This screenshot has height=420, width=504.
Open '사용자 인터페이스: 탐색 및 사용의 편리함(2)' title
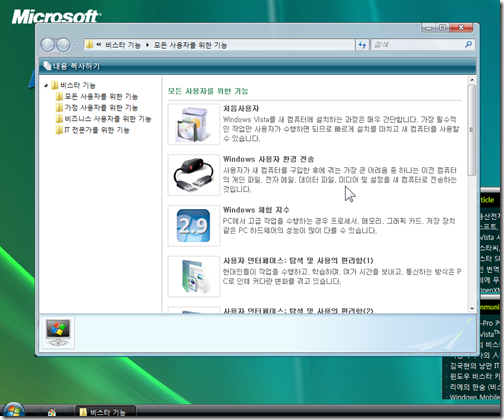point(298,310)
